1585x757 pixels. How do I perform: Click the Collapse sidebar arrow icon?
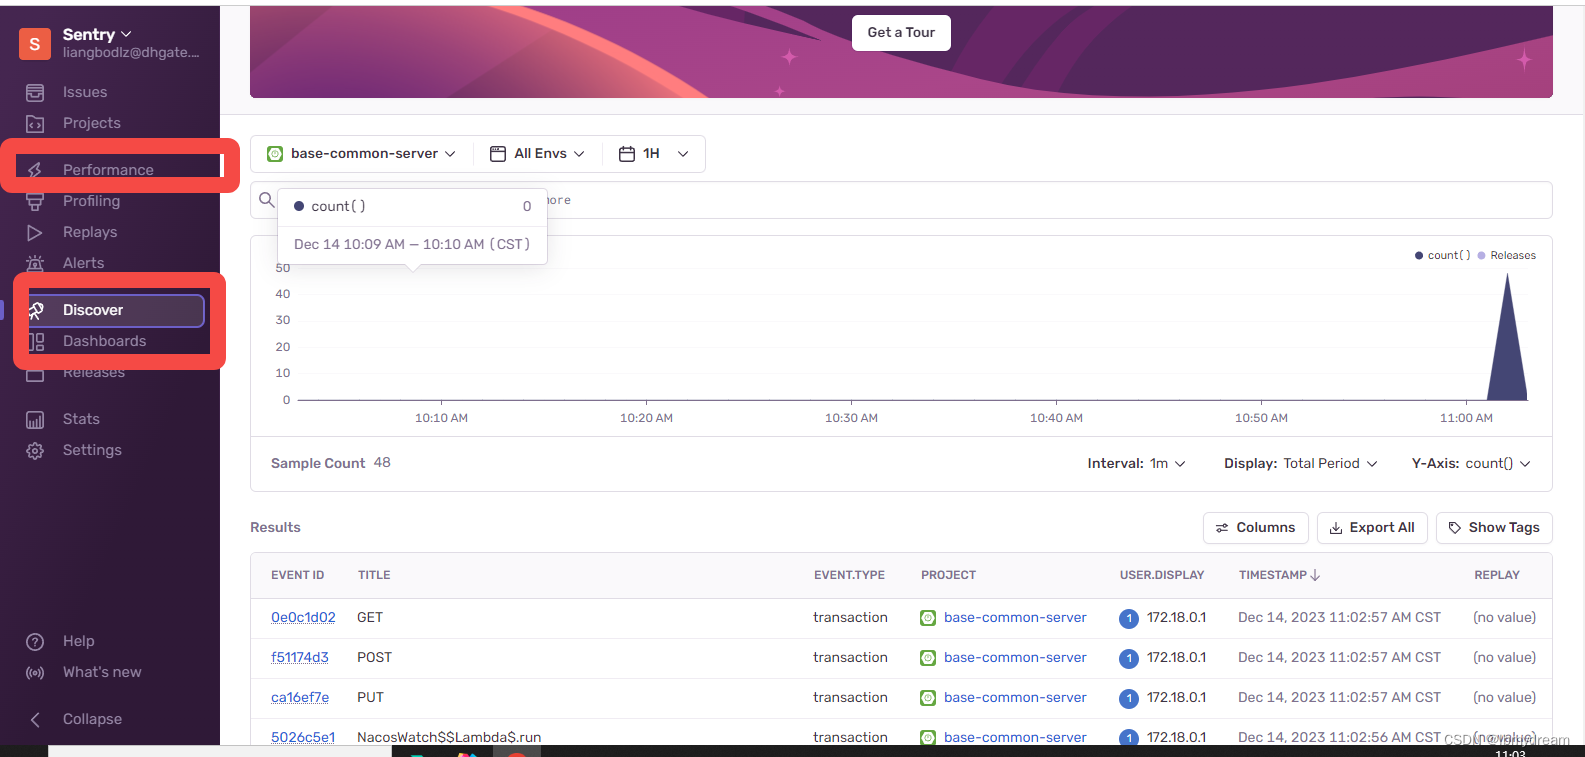pos(35,720)
